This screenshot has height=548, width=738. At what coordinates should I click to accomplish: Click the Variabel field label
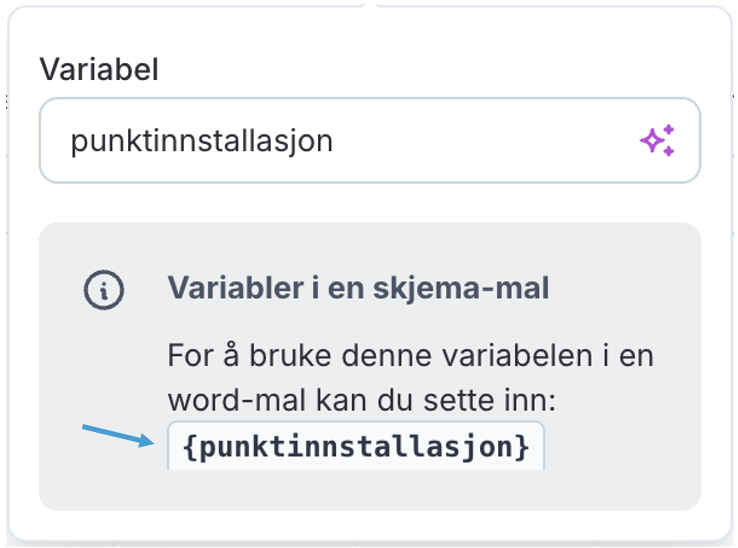(99, 70)
